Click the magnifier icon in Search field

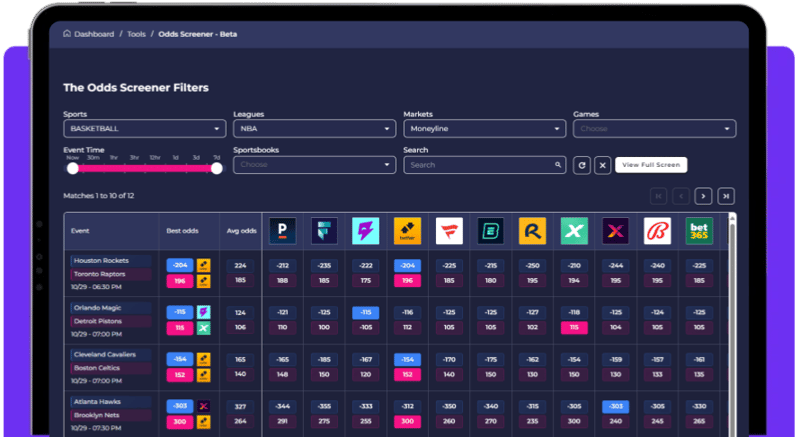[x=558, y=165]
